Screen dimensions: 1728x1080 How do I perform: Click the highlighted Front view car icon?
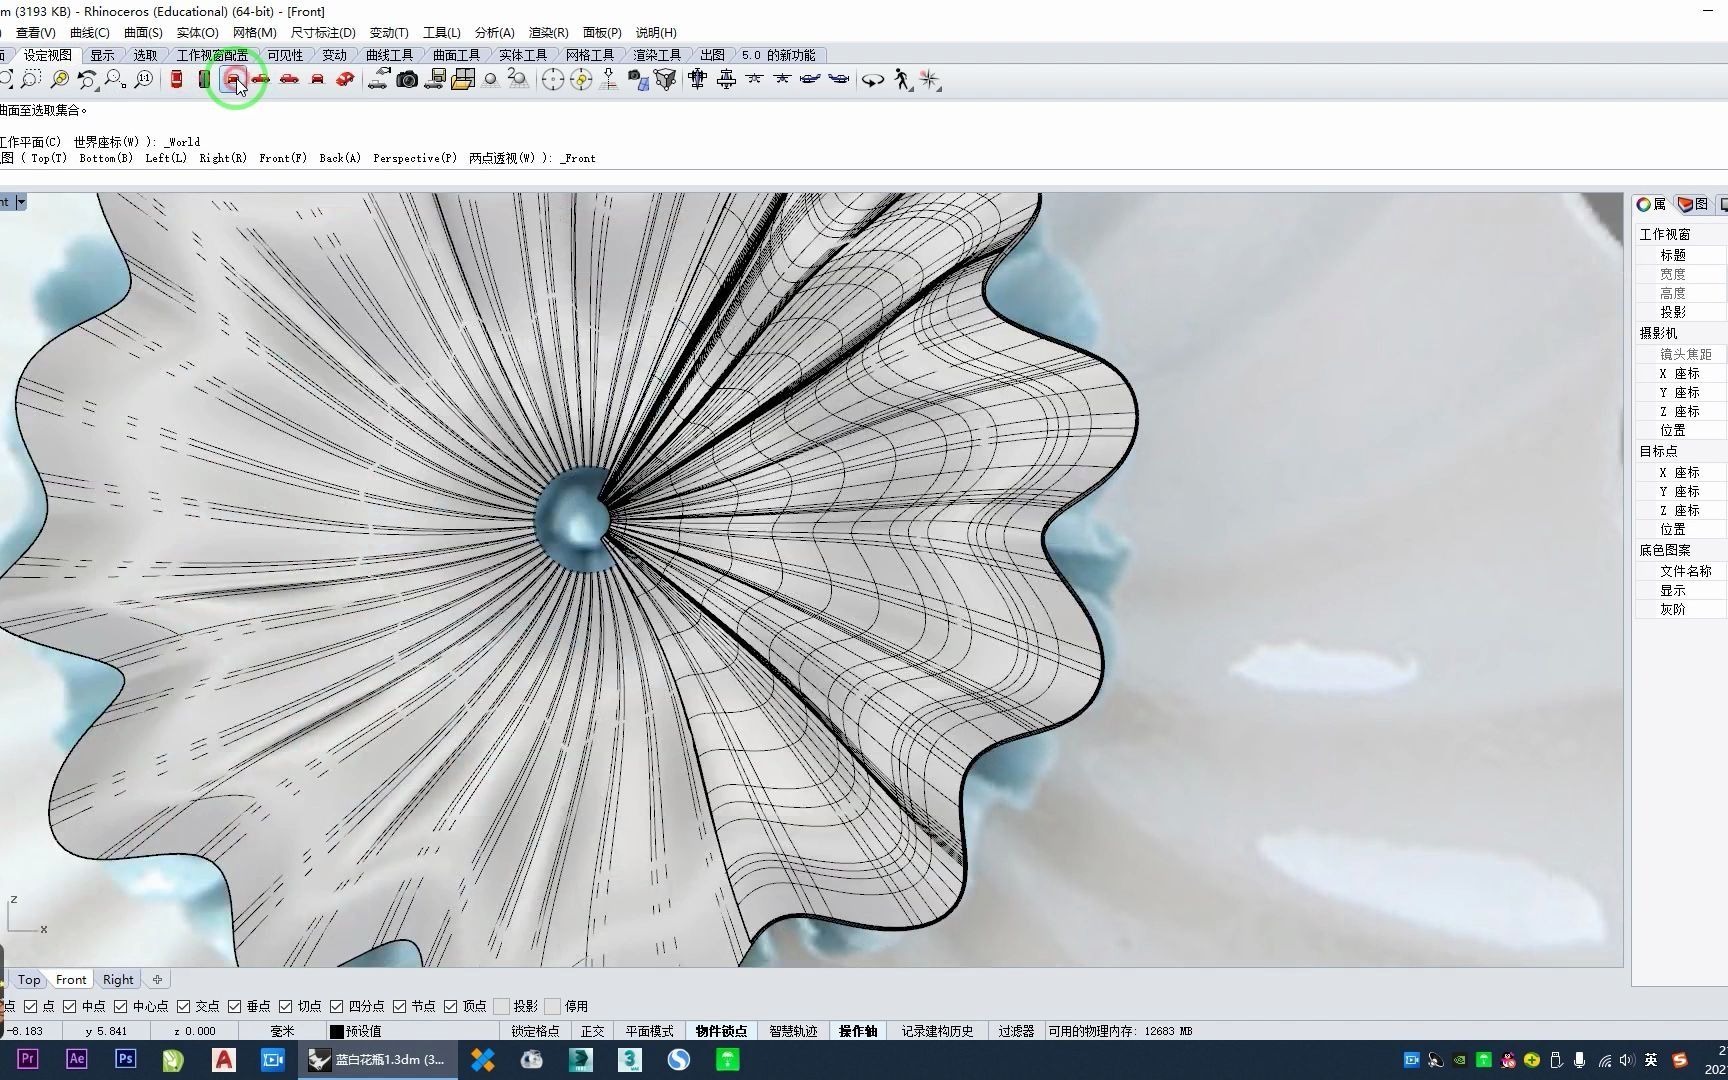click(x=233, y=79)
